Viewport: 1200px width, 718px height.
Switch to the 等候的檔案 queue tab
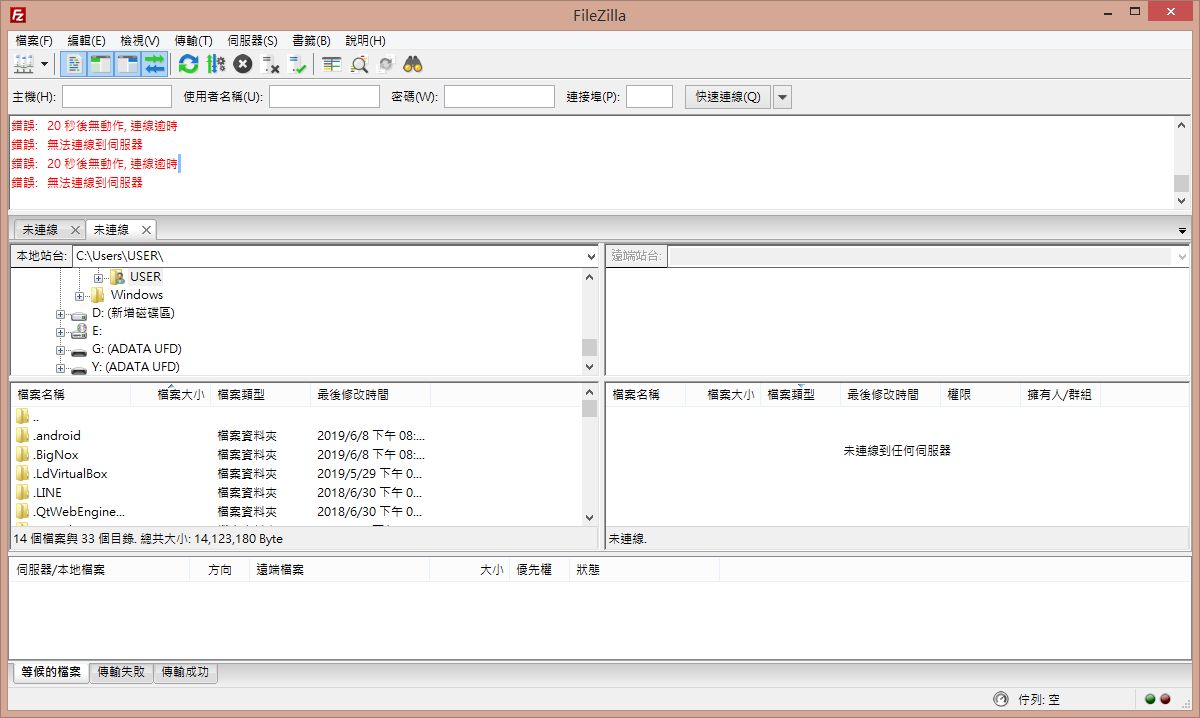50,672
